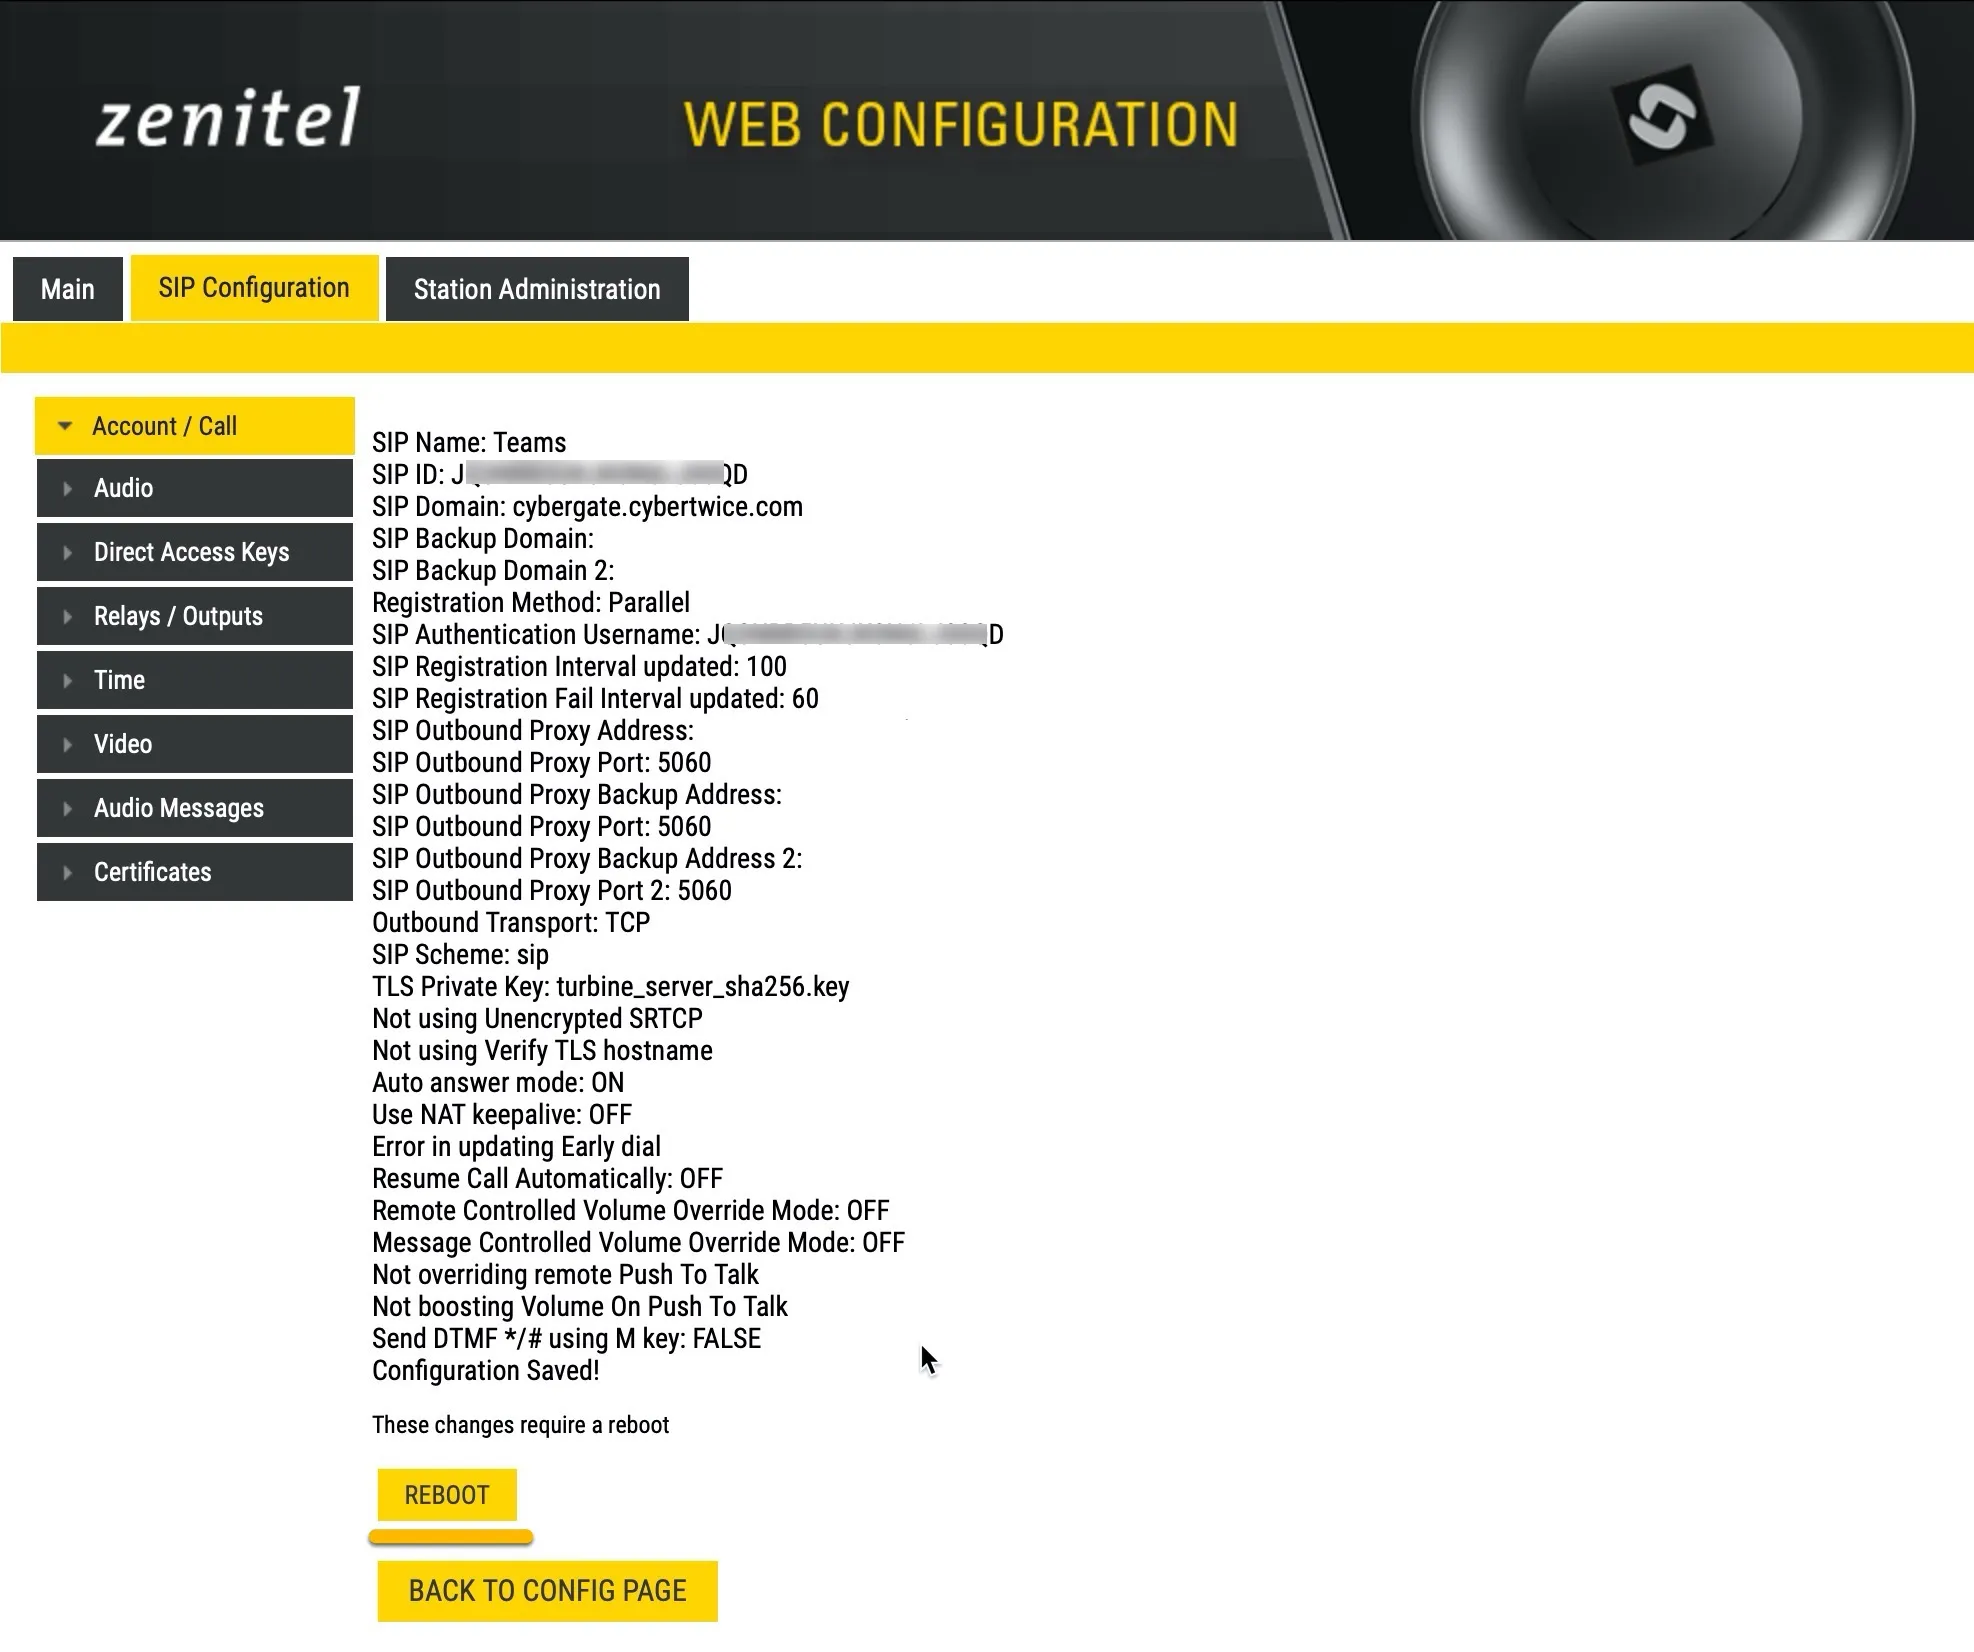Open the Time section
Image resolution: width=1974 pixels, height=1652 pixels.
click(x=195, y=680)
